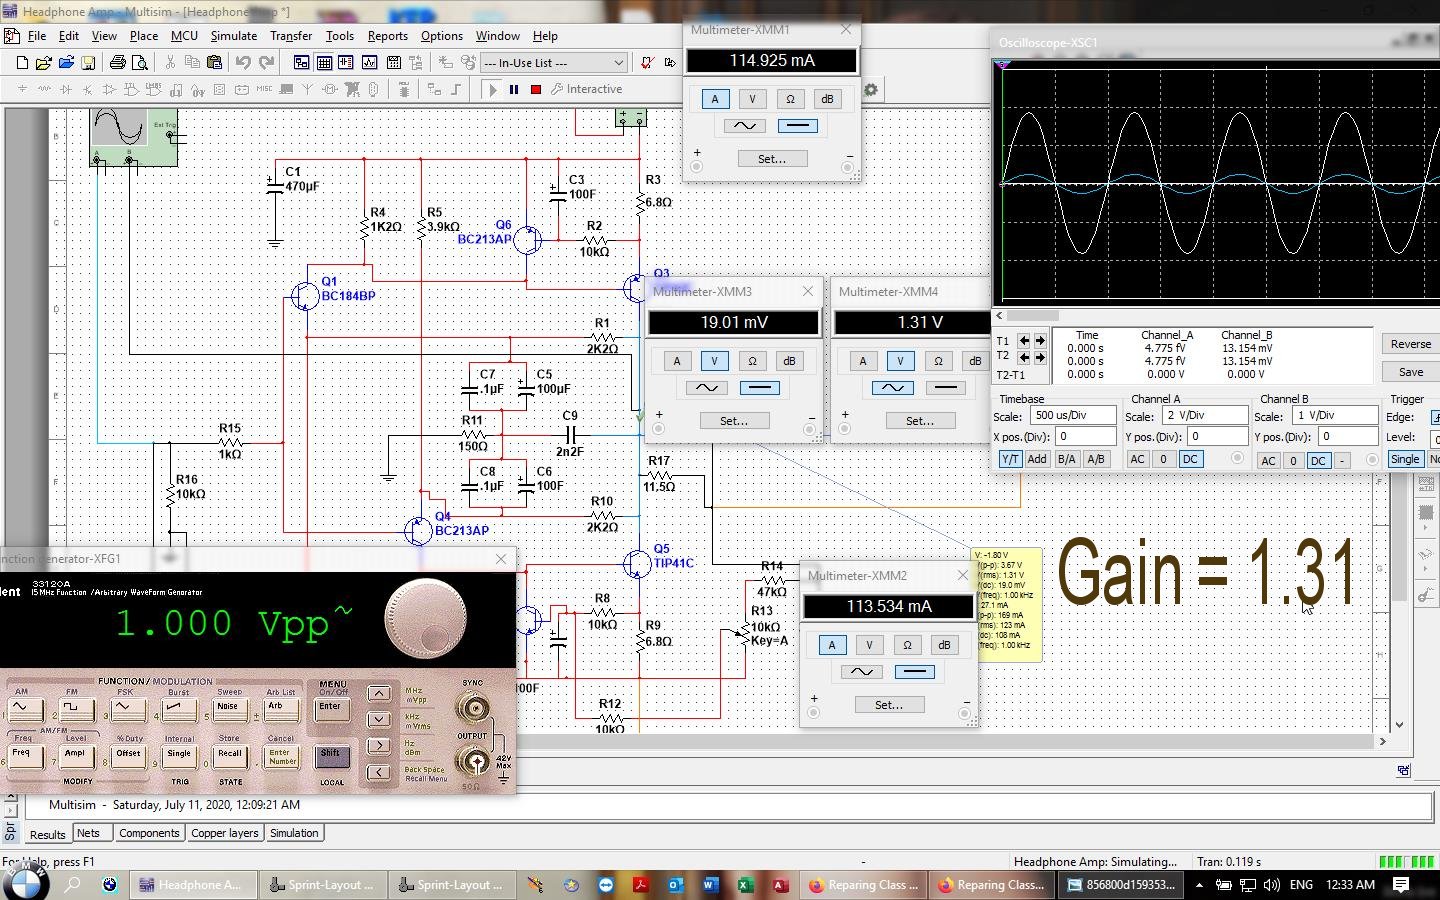This screenshot has height=900, width=1440.
Task: Select Single trigger on oscilloscope
Action: click(1405, 459)
